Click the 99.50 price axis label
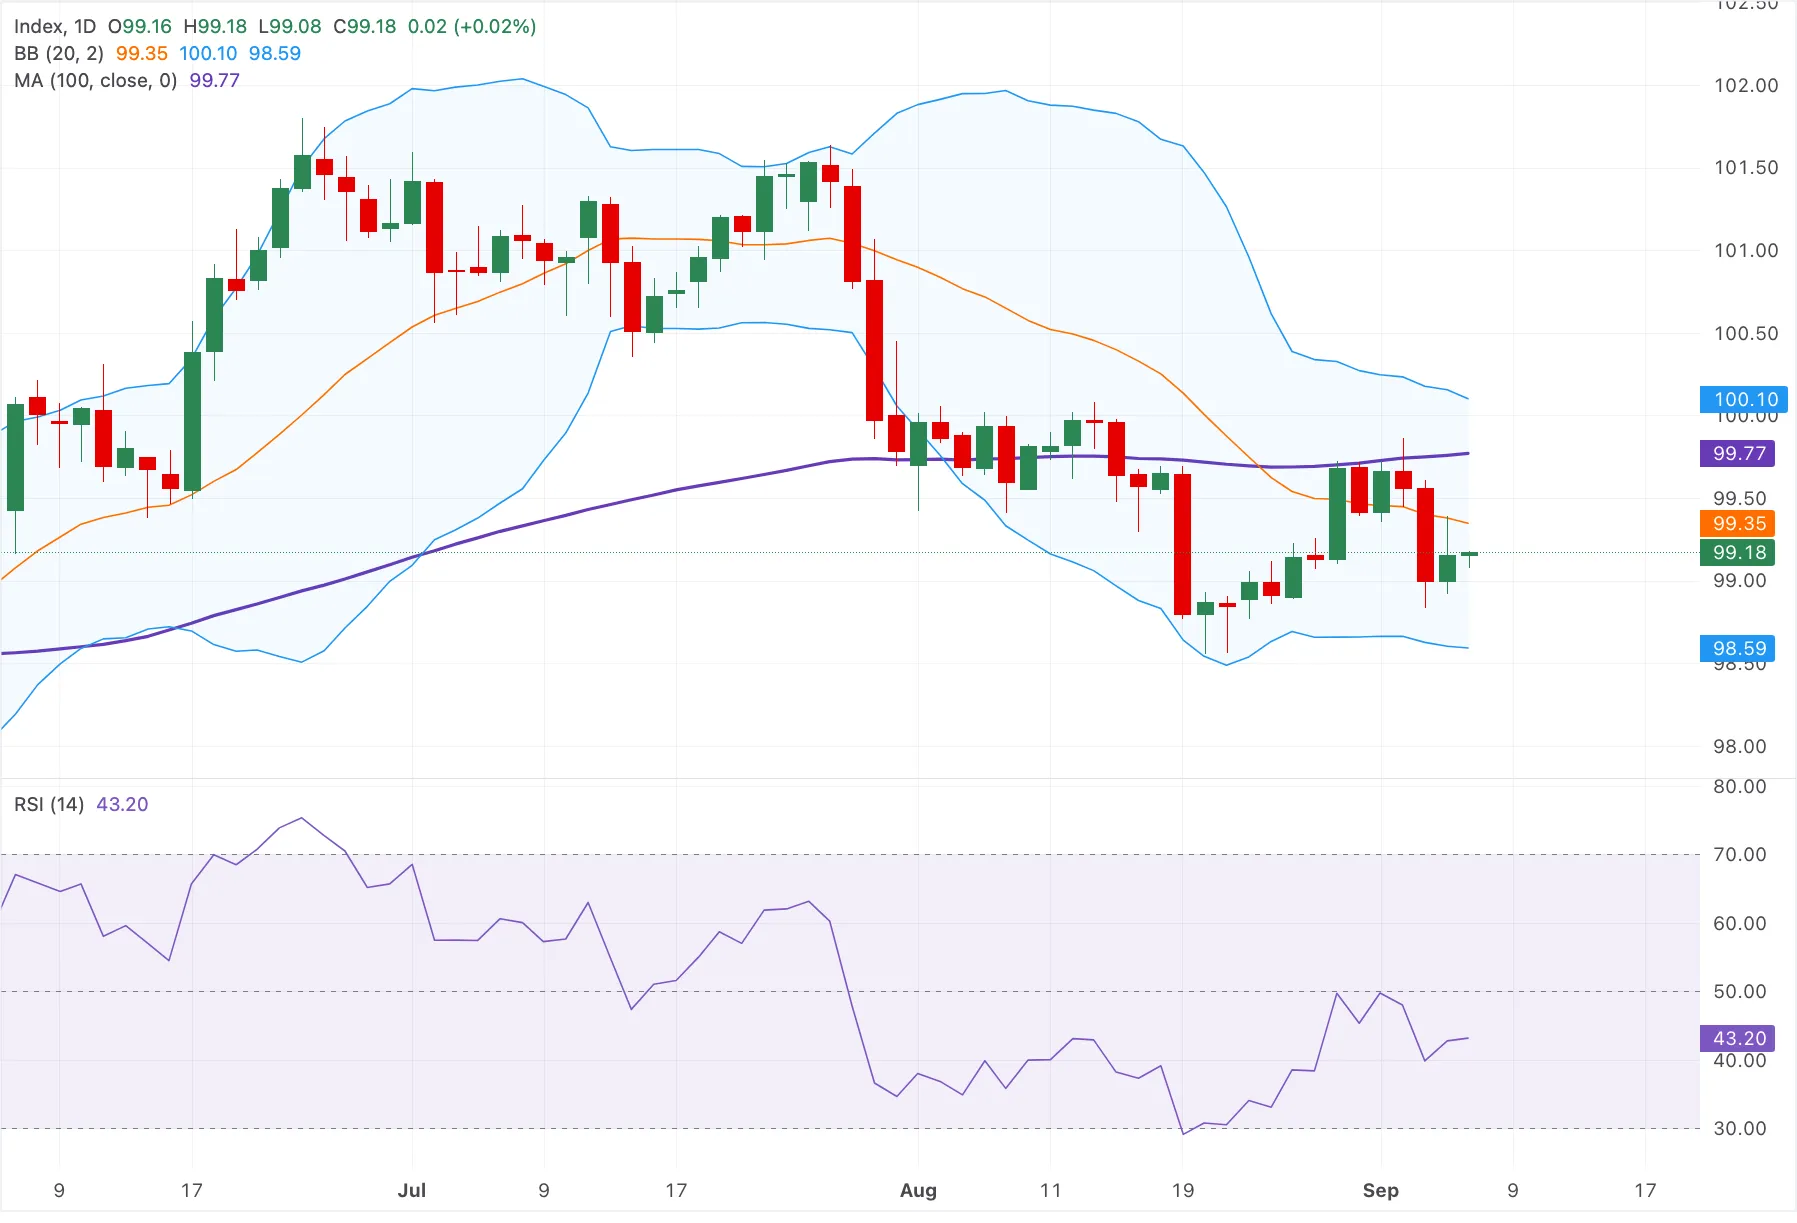The image size is (1797, 1223). coord(1740,499)
